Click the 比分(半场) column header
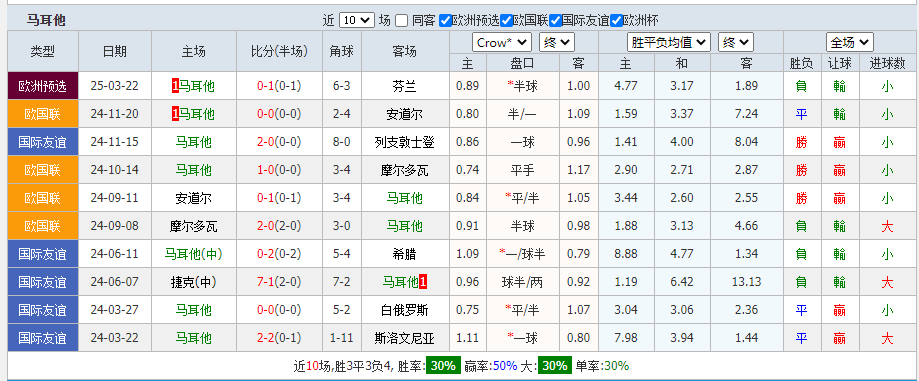The height and width of the screenshot is (381, 919). click(279, 52)
